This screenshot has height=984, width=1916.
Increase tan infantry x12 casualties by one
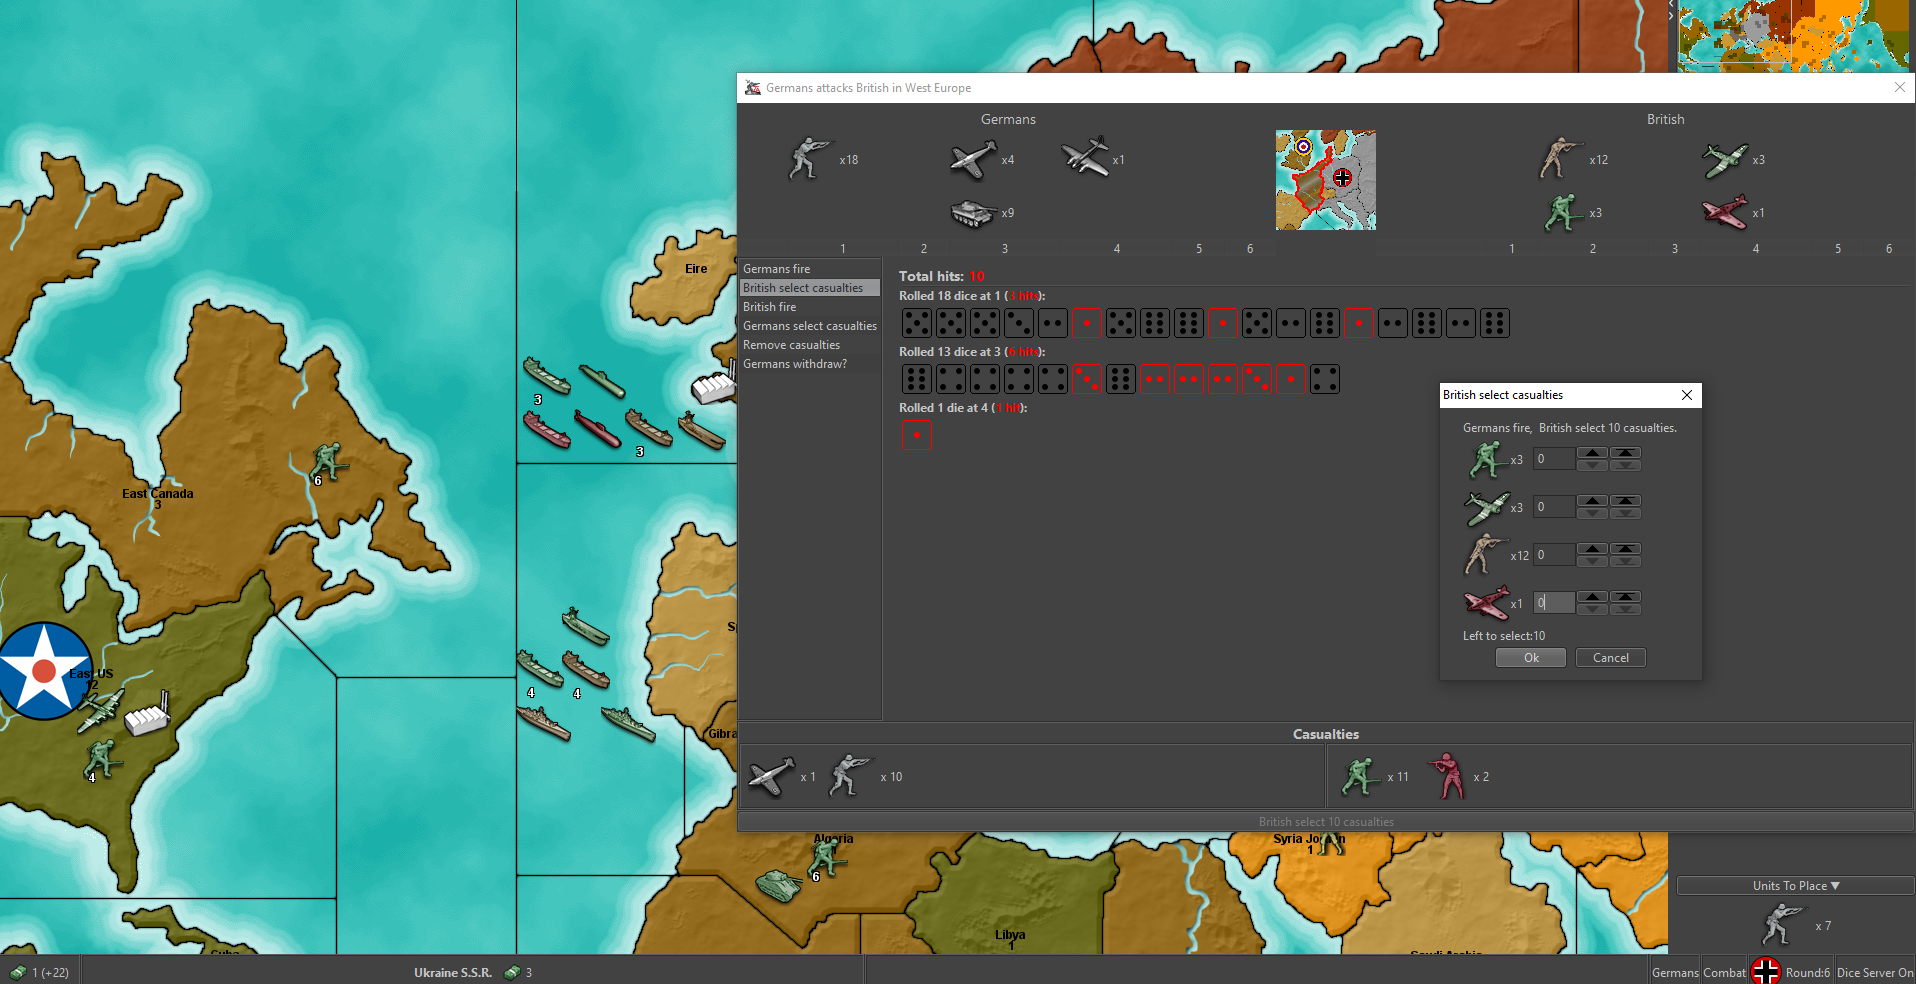(x=1592, y=549)
